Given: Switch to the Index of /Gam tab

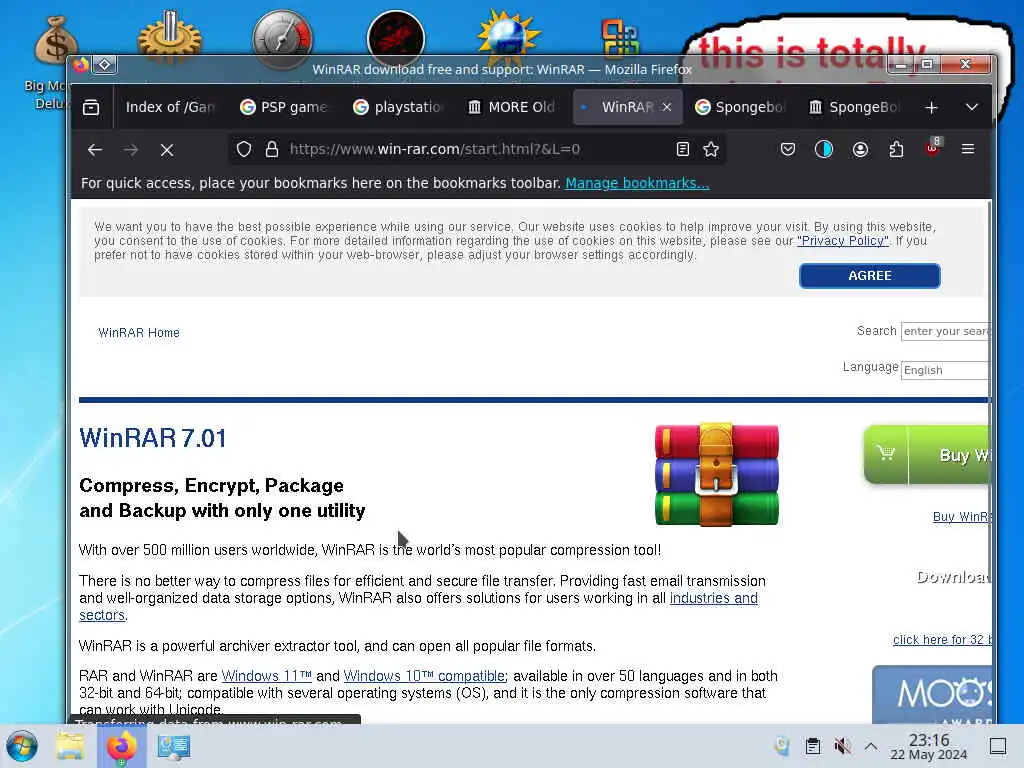Looking at the screenshot, I should 169,107.
